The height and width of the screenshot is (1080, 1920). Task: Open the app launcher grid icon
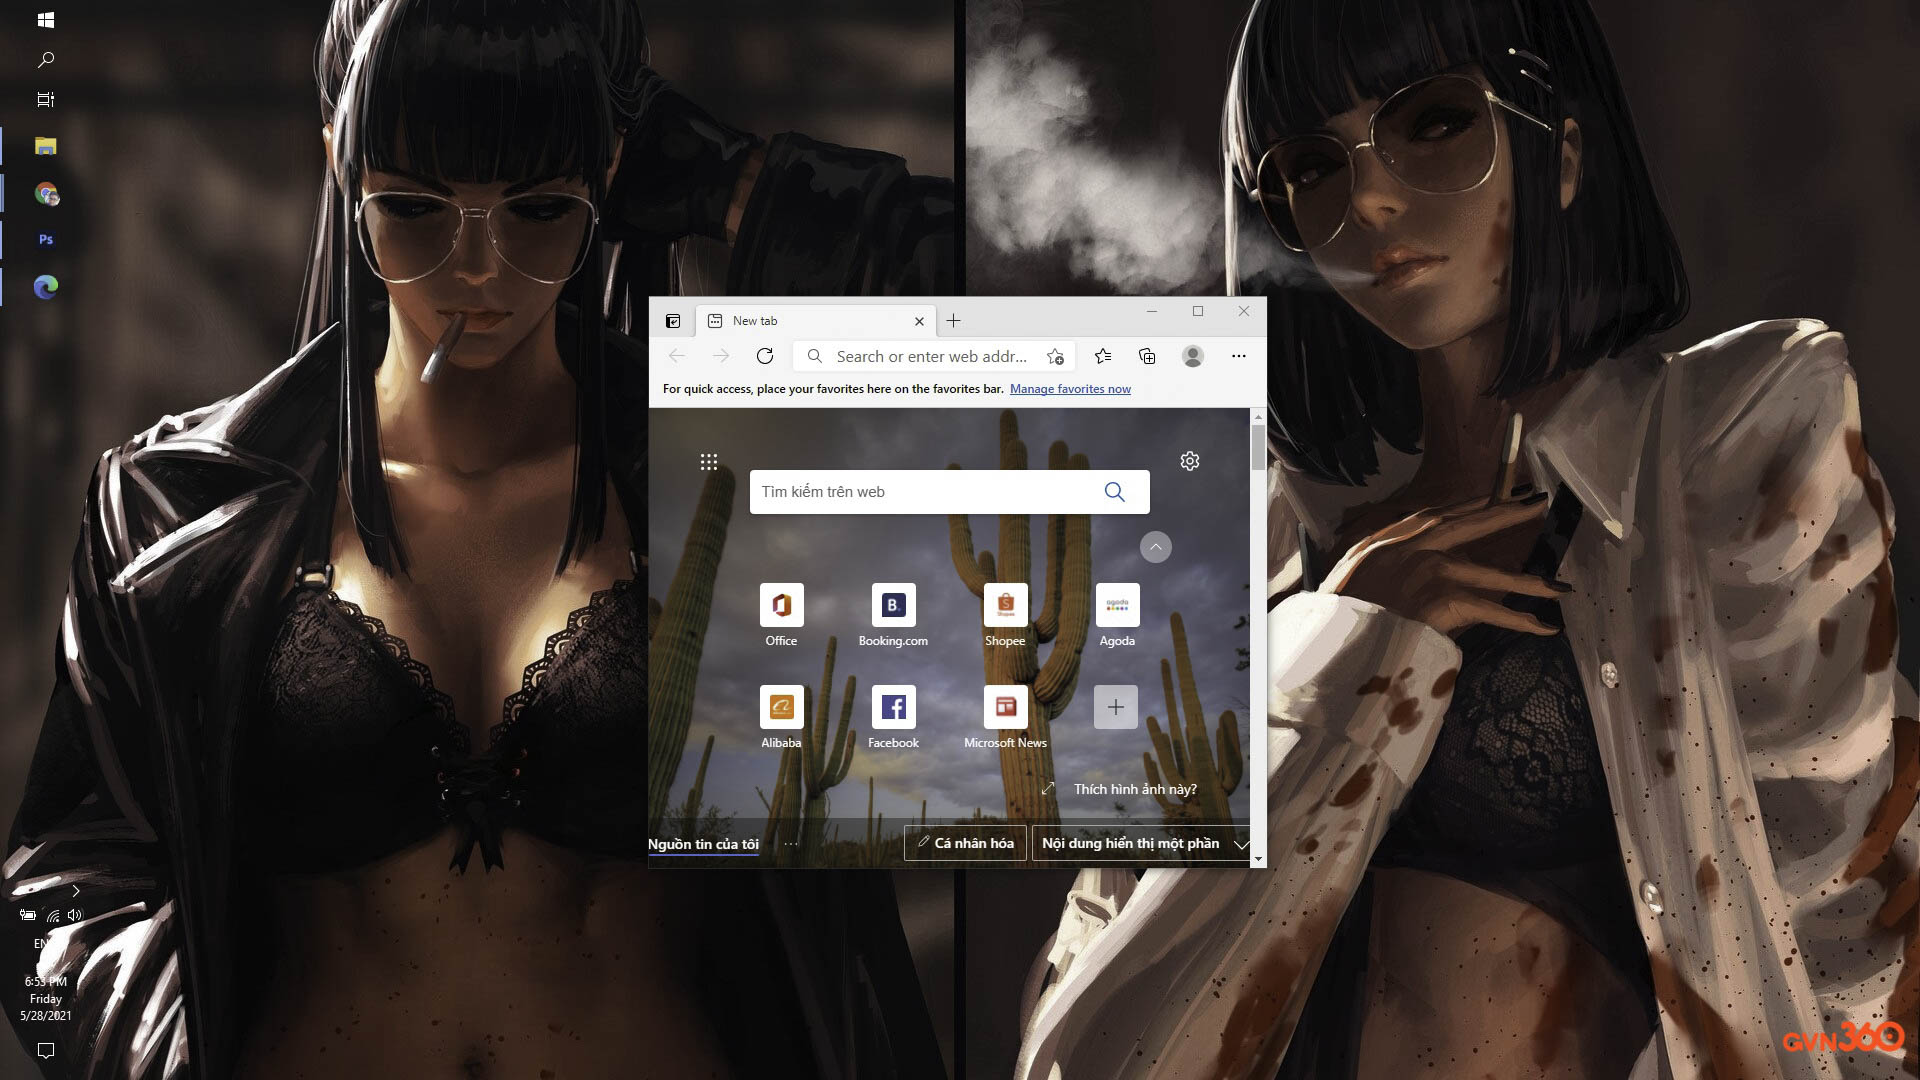click(x=709, y=462)
